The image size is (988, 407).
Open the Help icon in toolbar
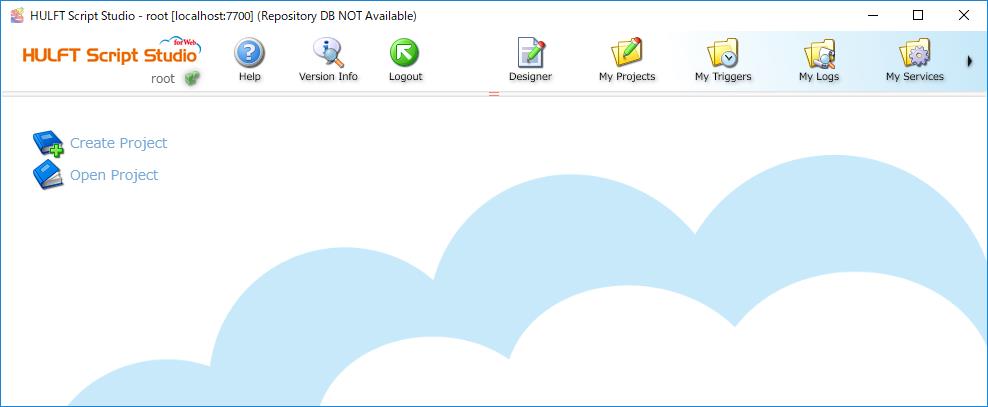pyautogui.click(x=250, y=52)
